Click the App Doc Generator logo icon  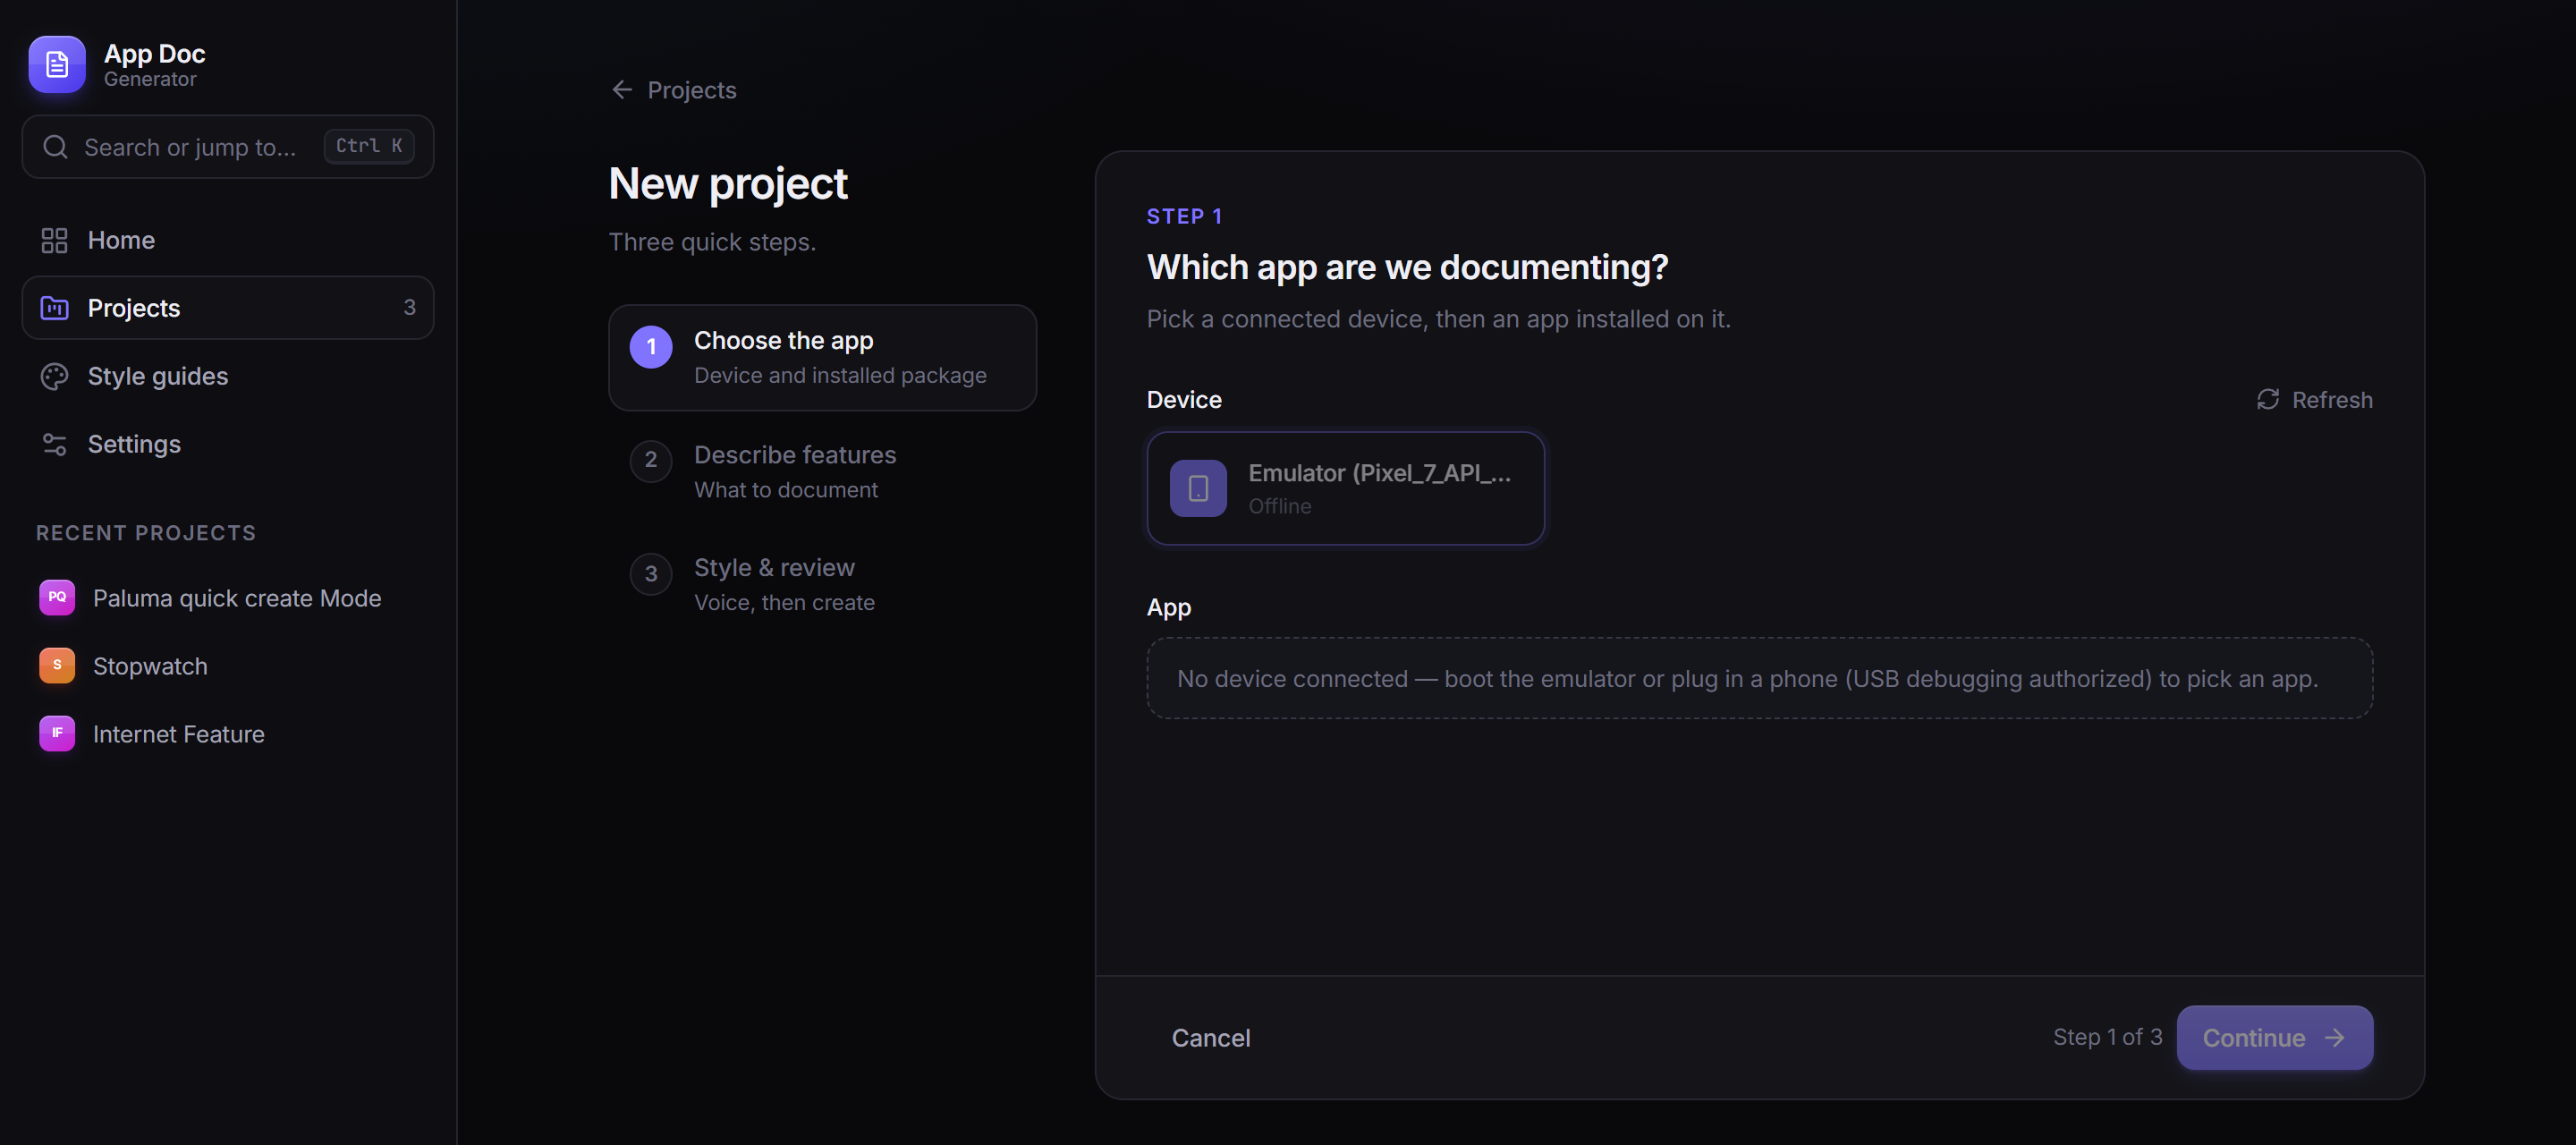57,65
